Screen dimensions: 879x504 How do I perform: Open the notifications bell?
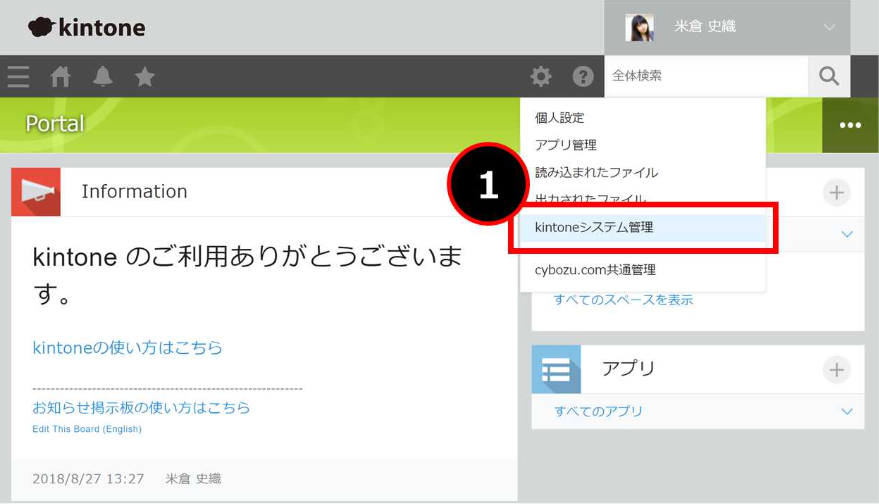pos(103,77)
